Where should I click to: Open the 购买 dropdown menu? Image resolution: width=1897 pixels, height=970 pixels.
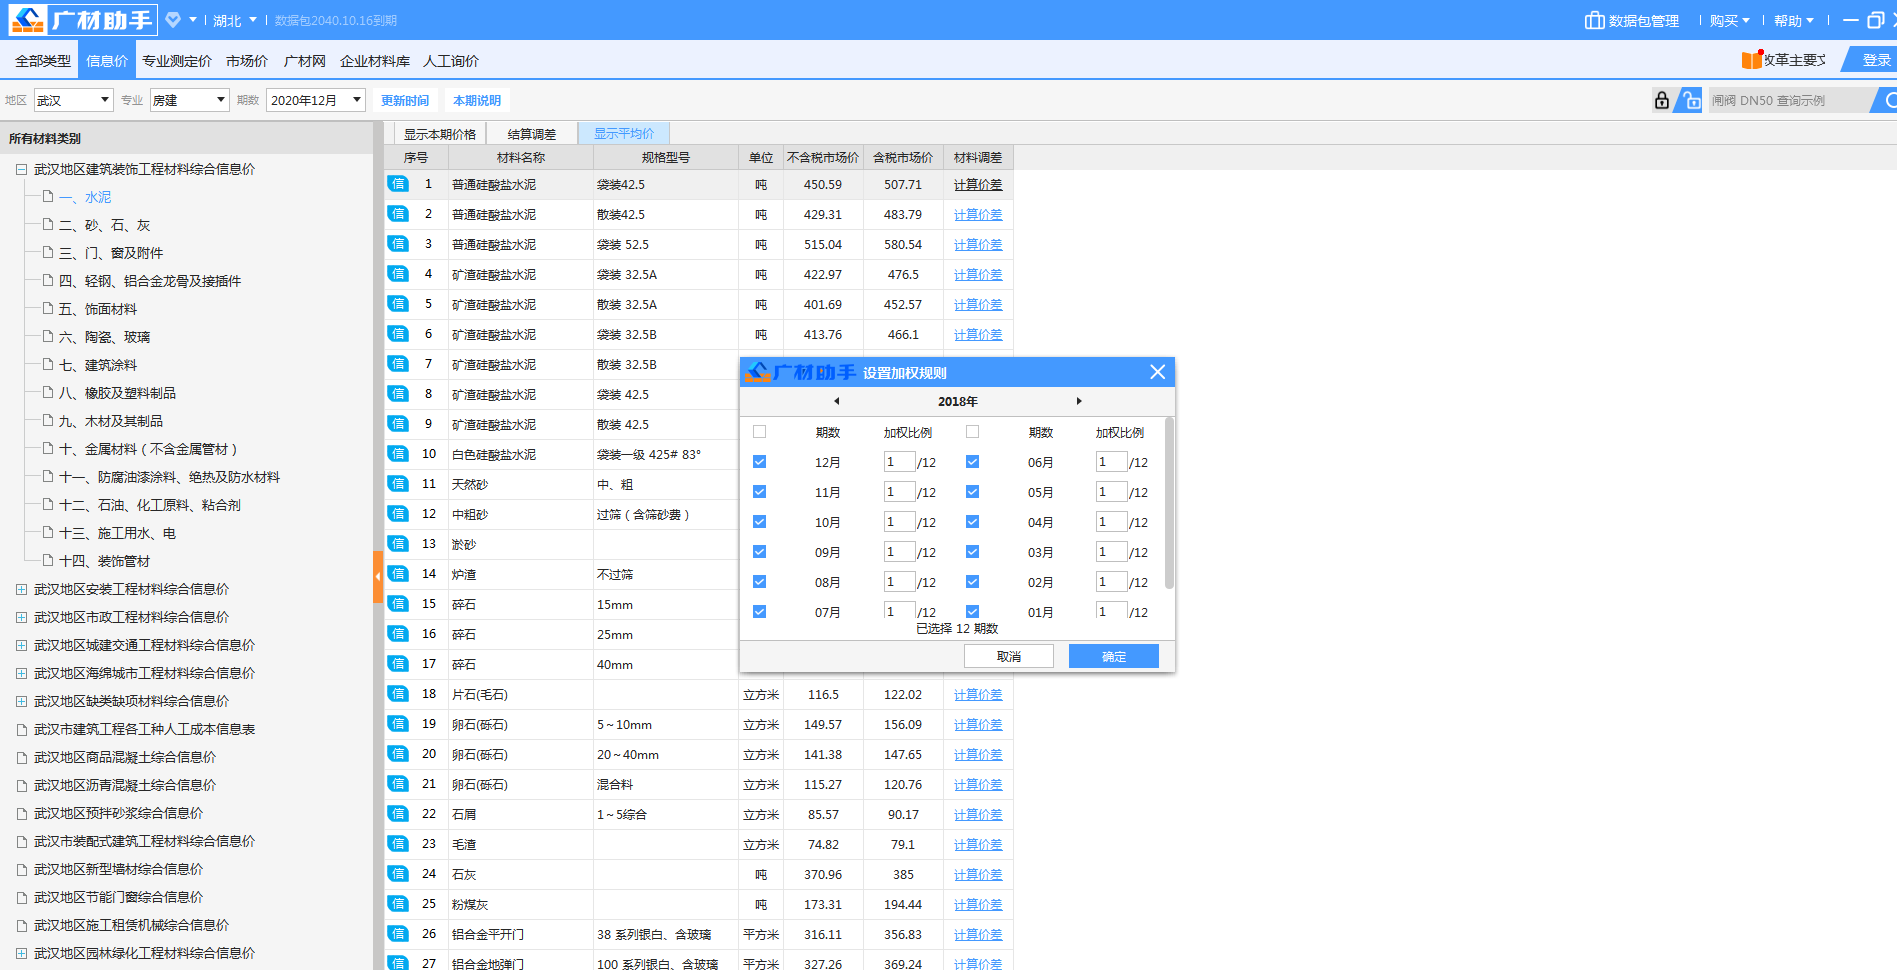click(1729, 20)
